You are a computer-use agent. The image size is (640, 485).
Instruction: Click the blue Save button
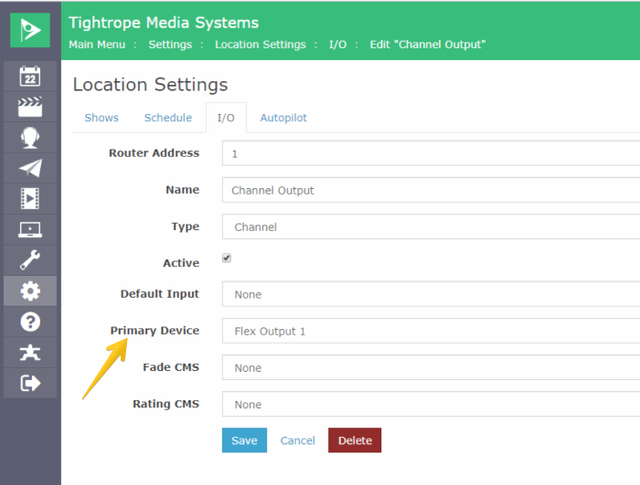244,440
